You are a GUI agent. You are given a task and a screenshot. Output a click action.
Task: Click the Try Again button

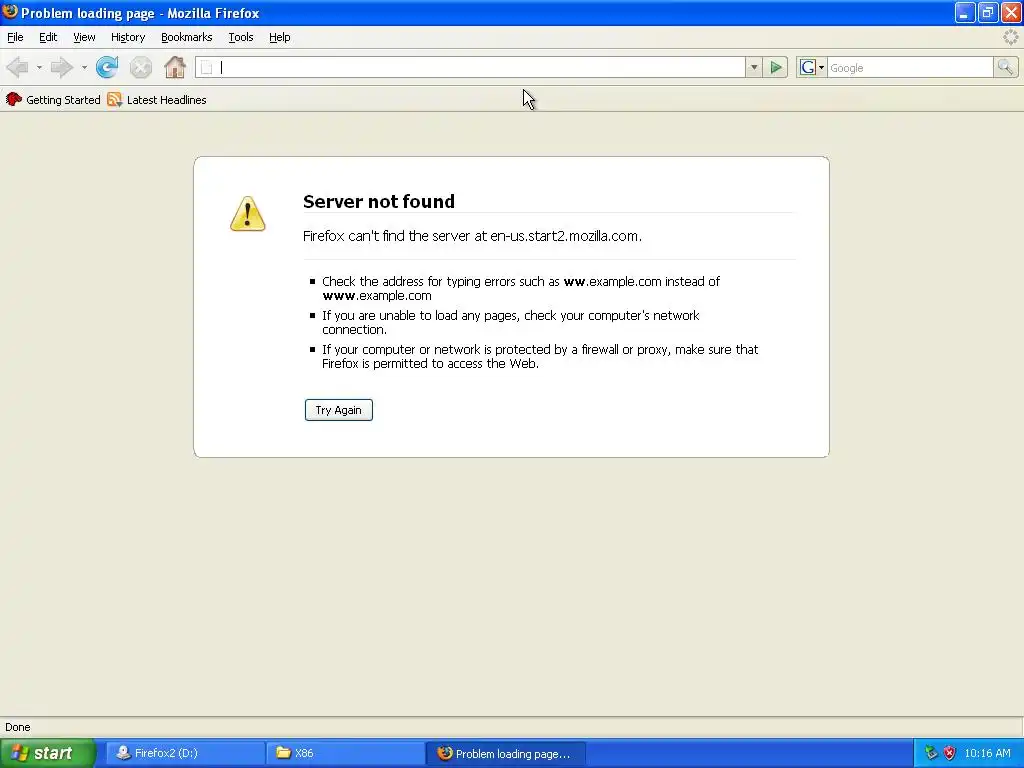tap(338, 410)
